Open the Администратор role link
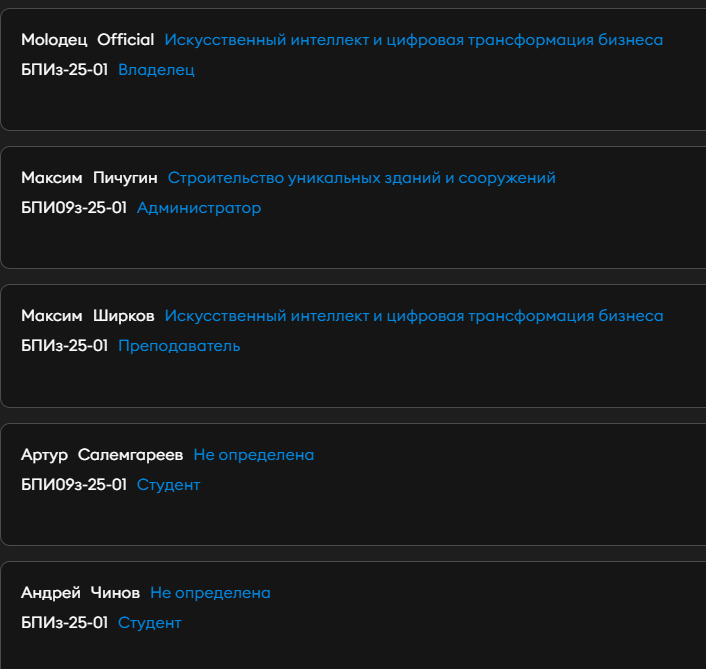 [199, 208]
